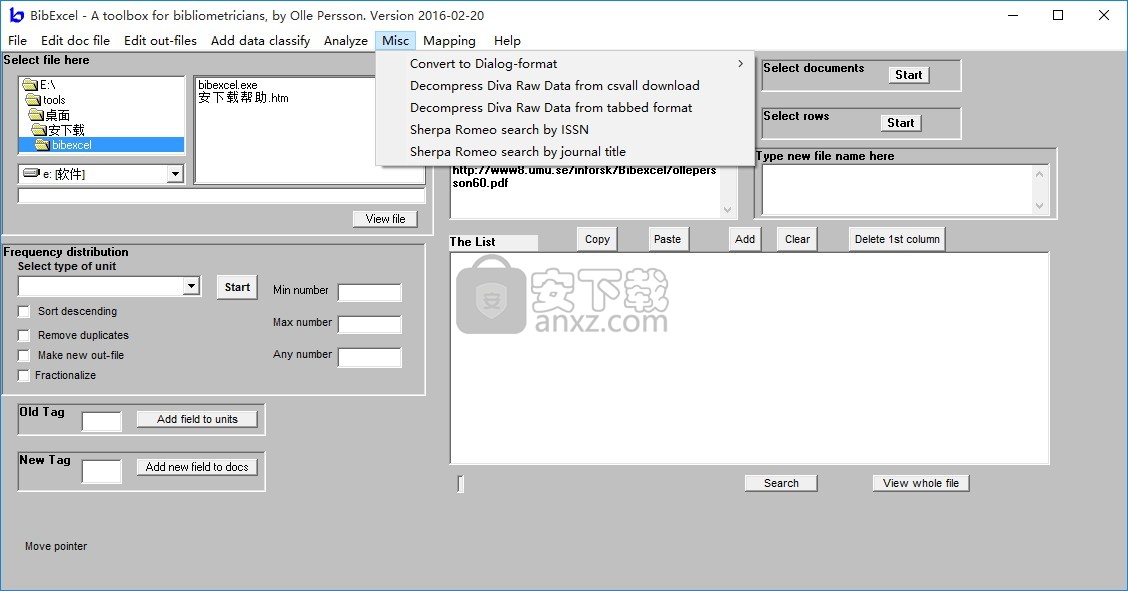Enable Make new out-file checkbox

(x=24, y=355)
